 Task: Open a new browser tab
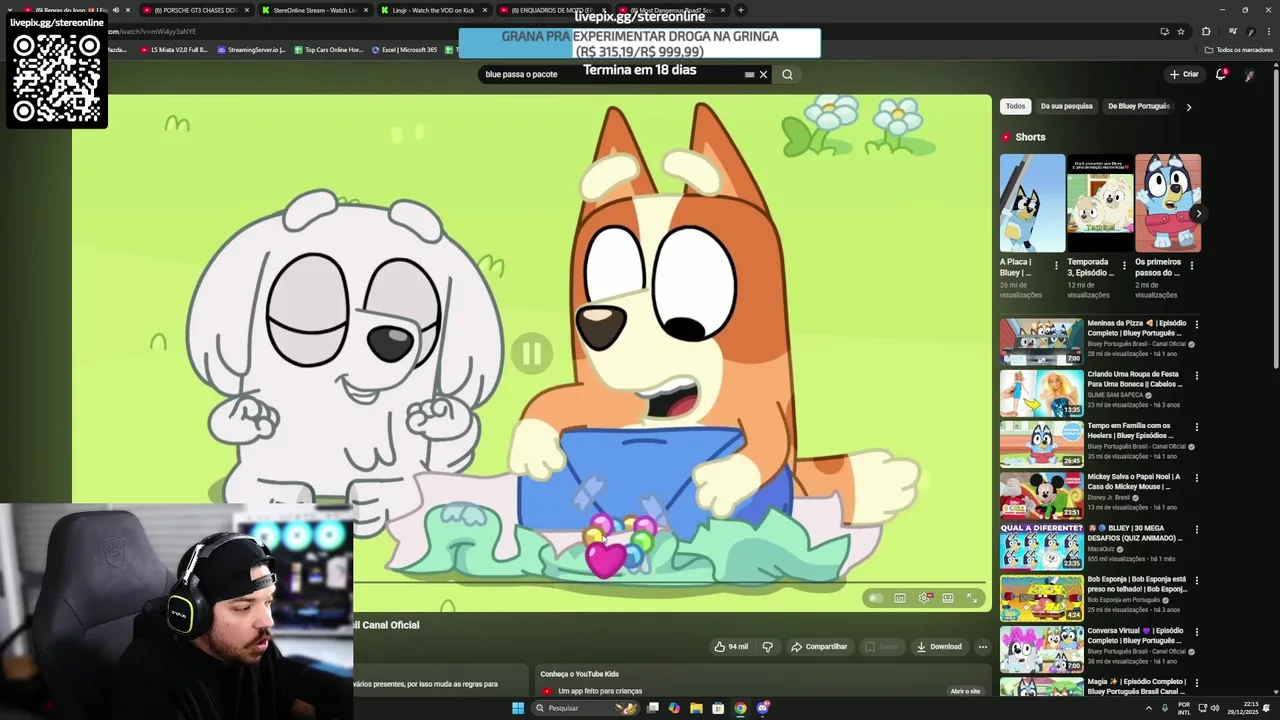tap(740, 10)
